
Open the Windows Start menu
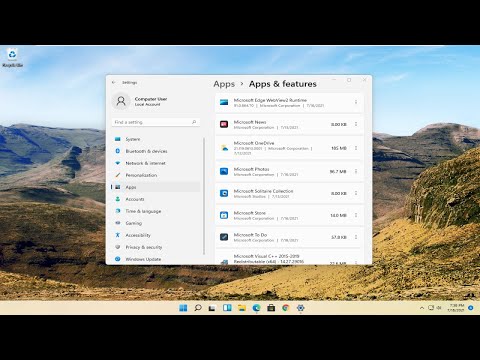tap(183, 308)
